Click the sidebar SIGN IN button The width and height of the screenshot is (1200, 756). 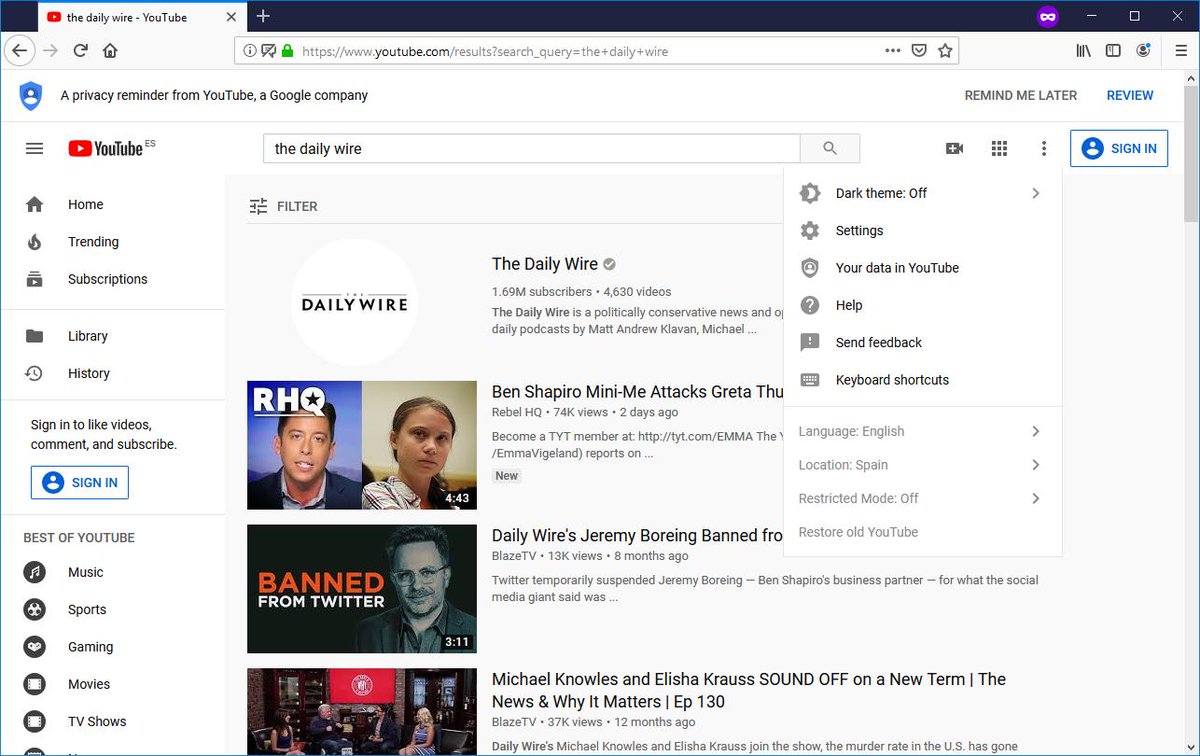click(x=80, y=482)
